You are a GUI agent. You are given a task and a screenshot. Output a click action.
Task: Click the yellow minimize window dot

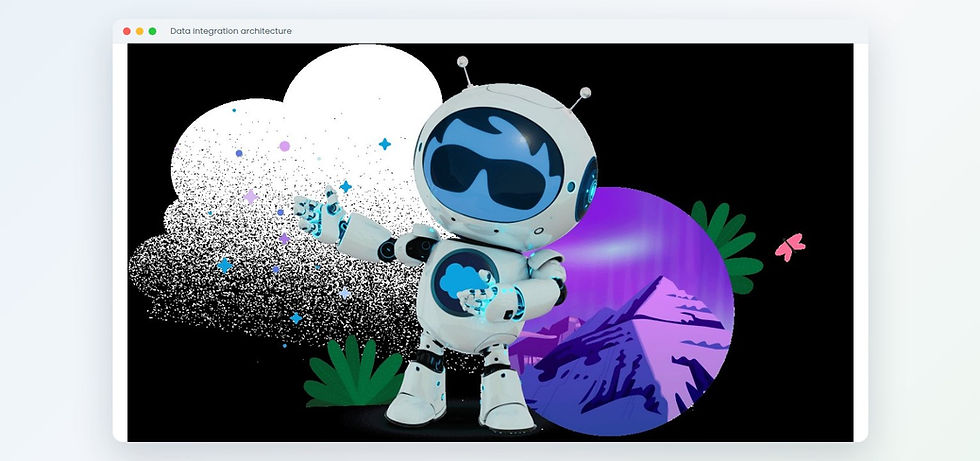point(139,31)
